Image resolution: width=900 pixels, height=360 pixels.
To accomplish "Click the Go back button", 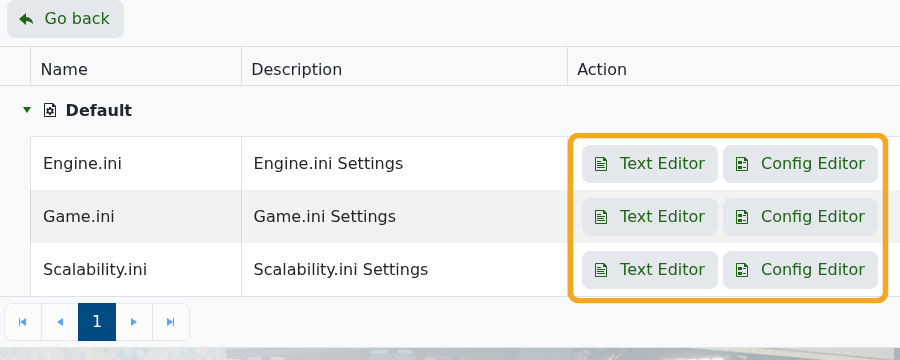I will pos(65,18).
